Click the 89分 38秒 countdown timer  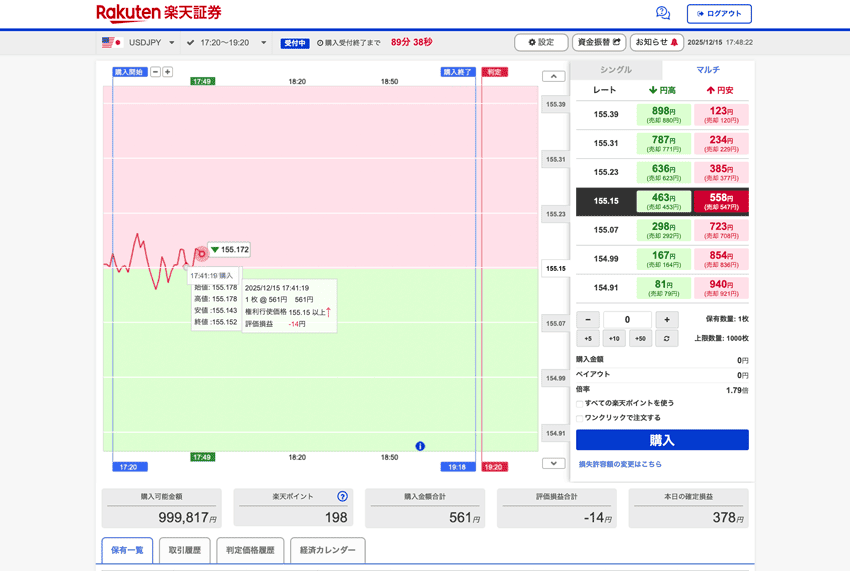pos(411,42)
